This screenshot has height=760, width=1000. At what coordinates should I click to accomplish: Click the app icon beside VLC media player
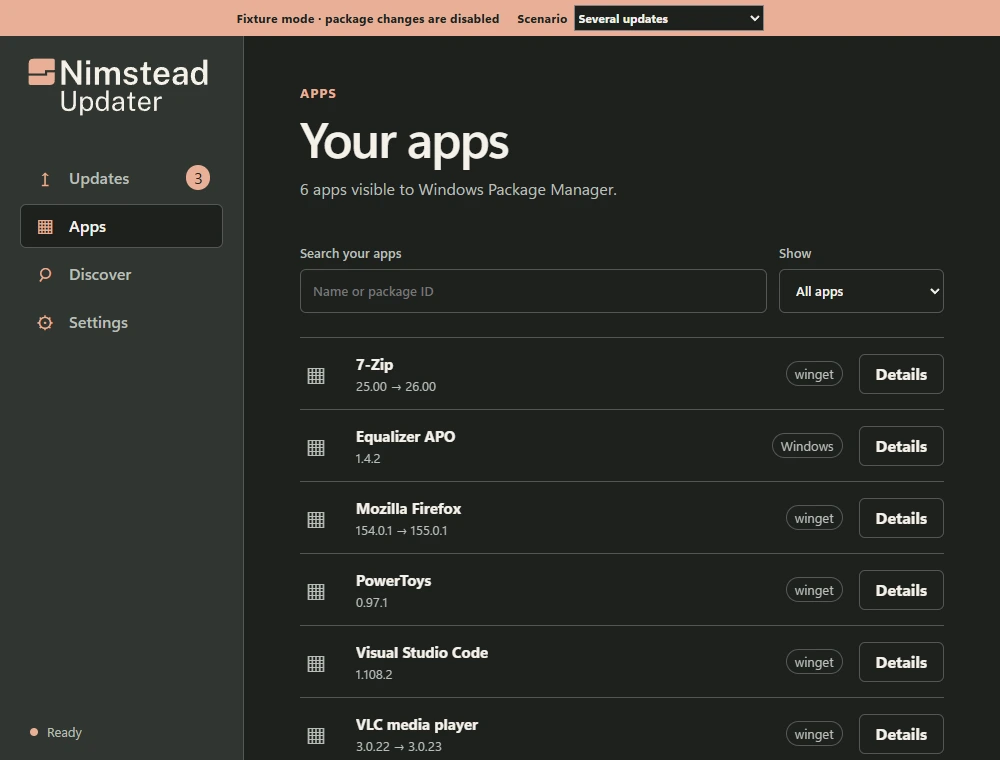pos(316,736)
